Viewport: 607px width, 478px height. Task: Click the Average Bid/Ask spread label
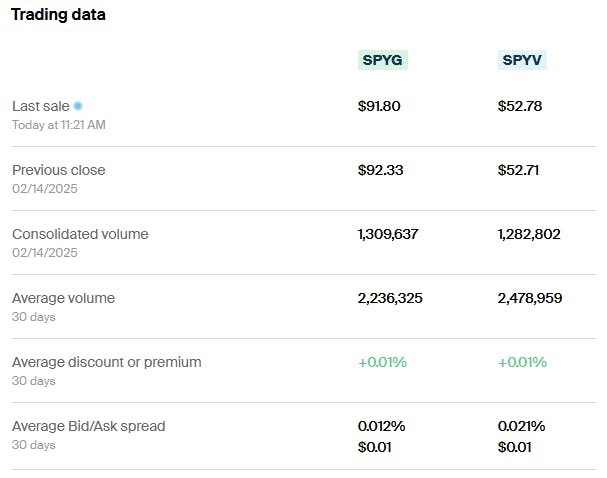(88, 426)
